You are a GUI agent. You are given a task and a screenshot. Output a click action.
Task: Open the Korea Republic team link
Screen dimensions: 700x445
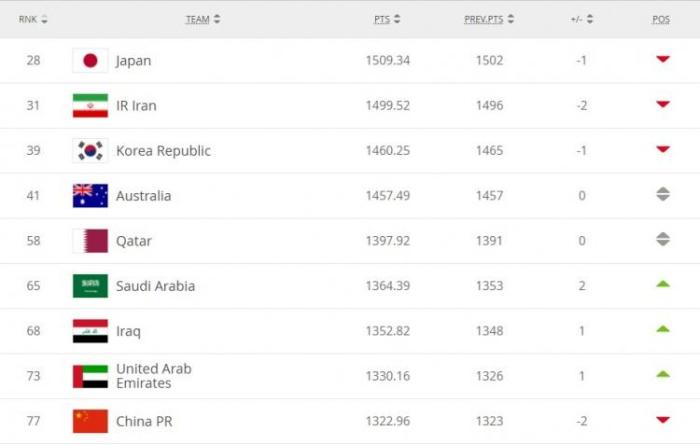click(163, 151)
